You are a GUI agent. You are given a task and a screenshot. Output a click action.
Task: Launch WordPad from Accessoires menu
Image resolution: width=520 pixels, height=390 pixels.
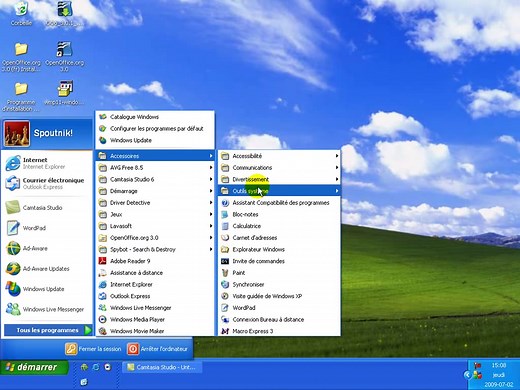pyautogui.click(x=279, y=308)
